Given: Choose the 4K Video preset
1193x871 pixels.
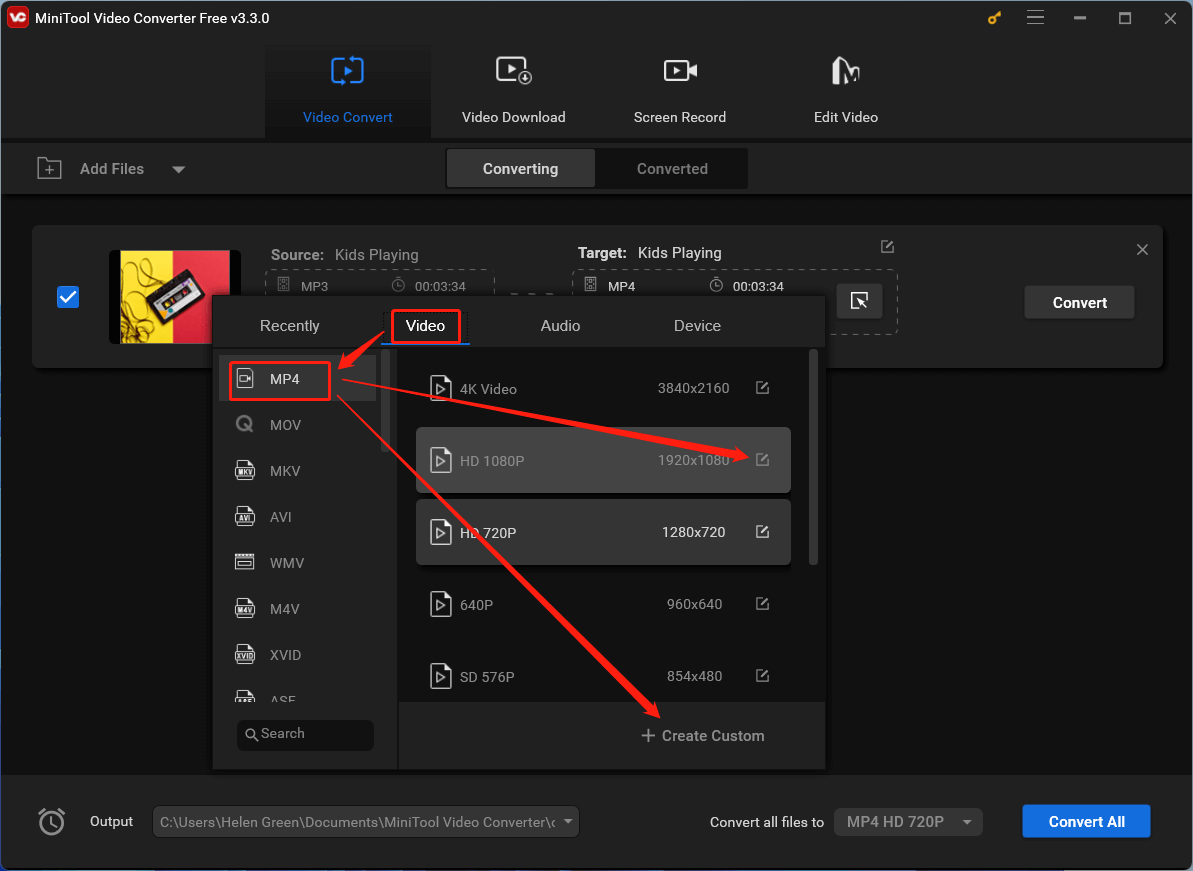Looking at the screenshot, I should (x=603, y=388).
